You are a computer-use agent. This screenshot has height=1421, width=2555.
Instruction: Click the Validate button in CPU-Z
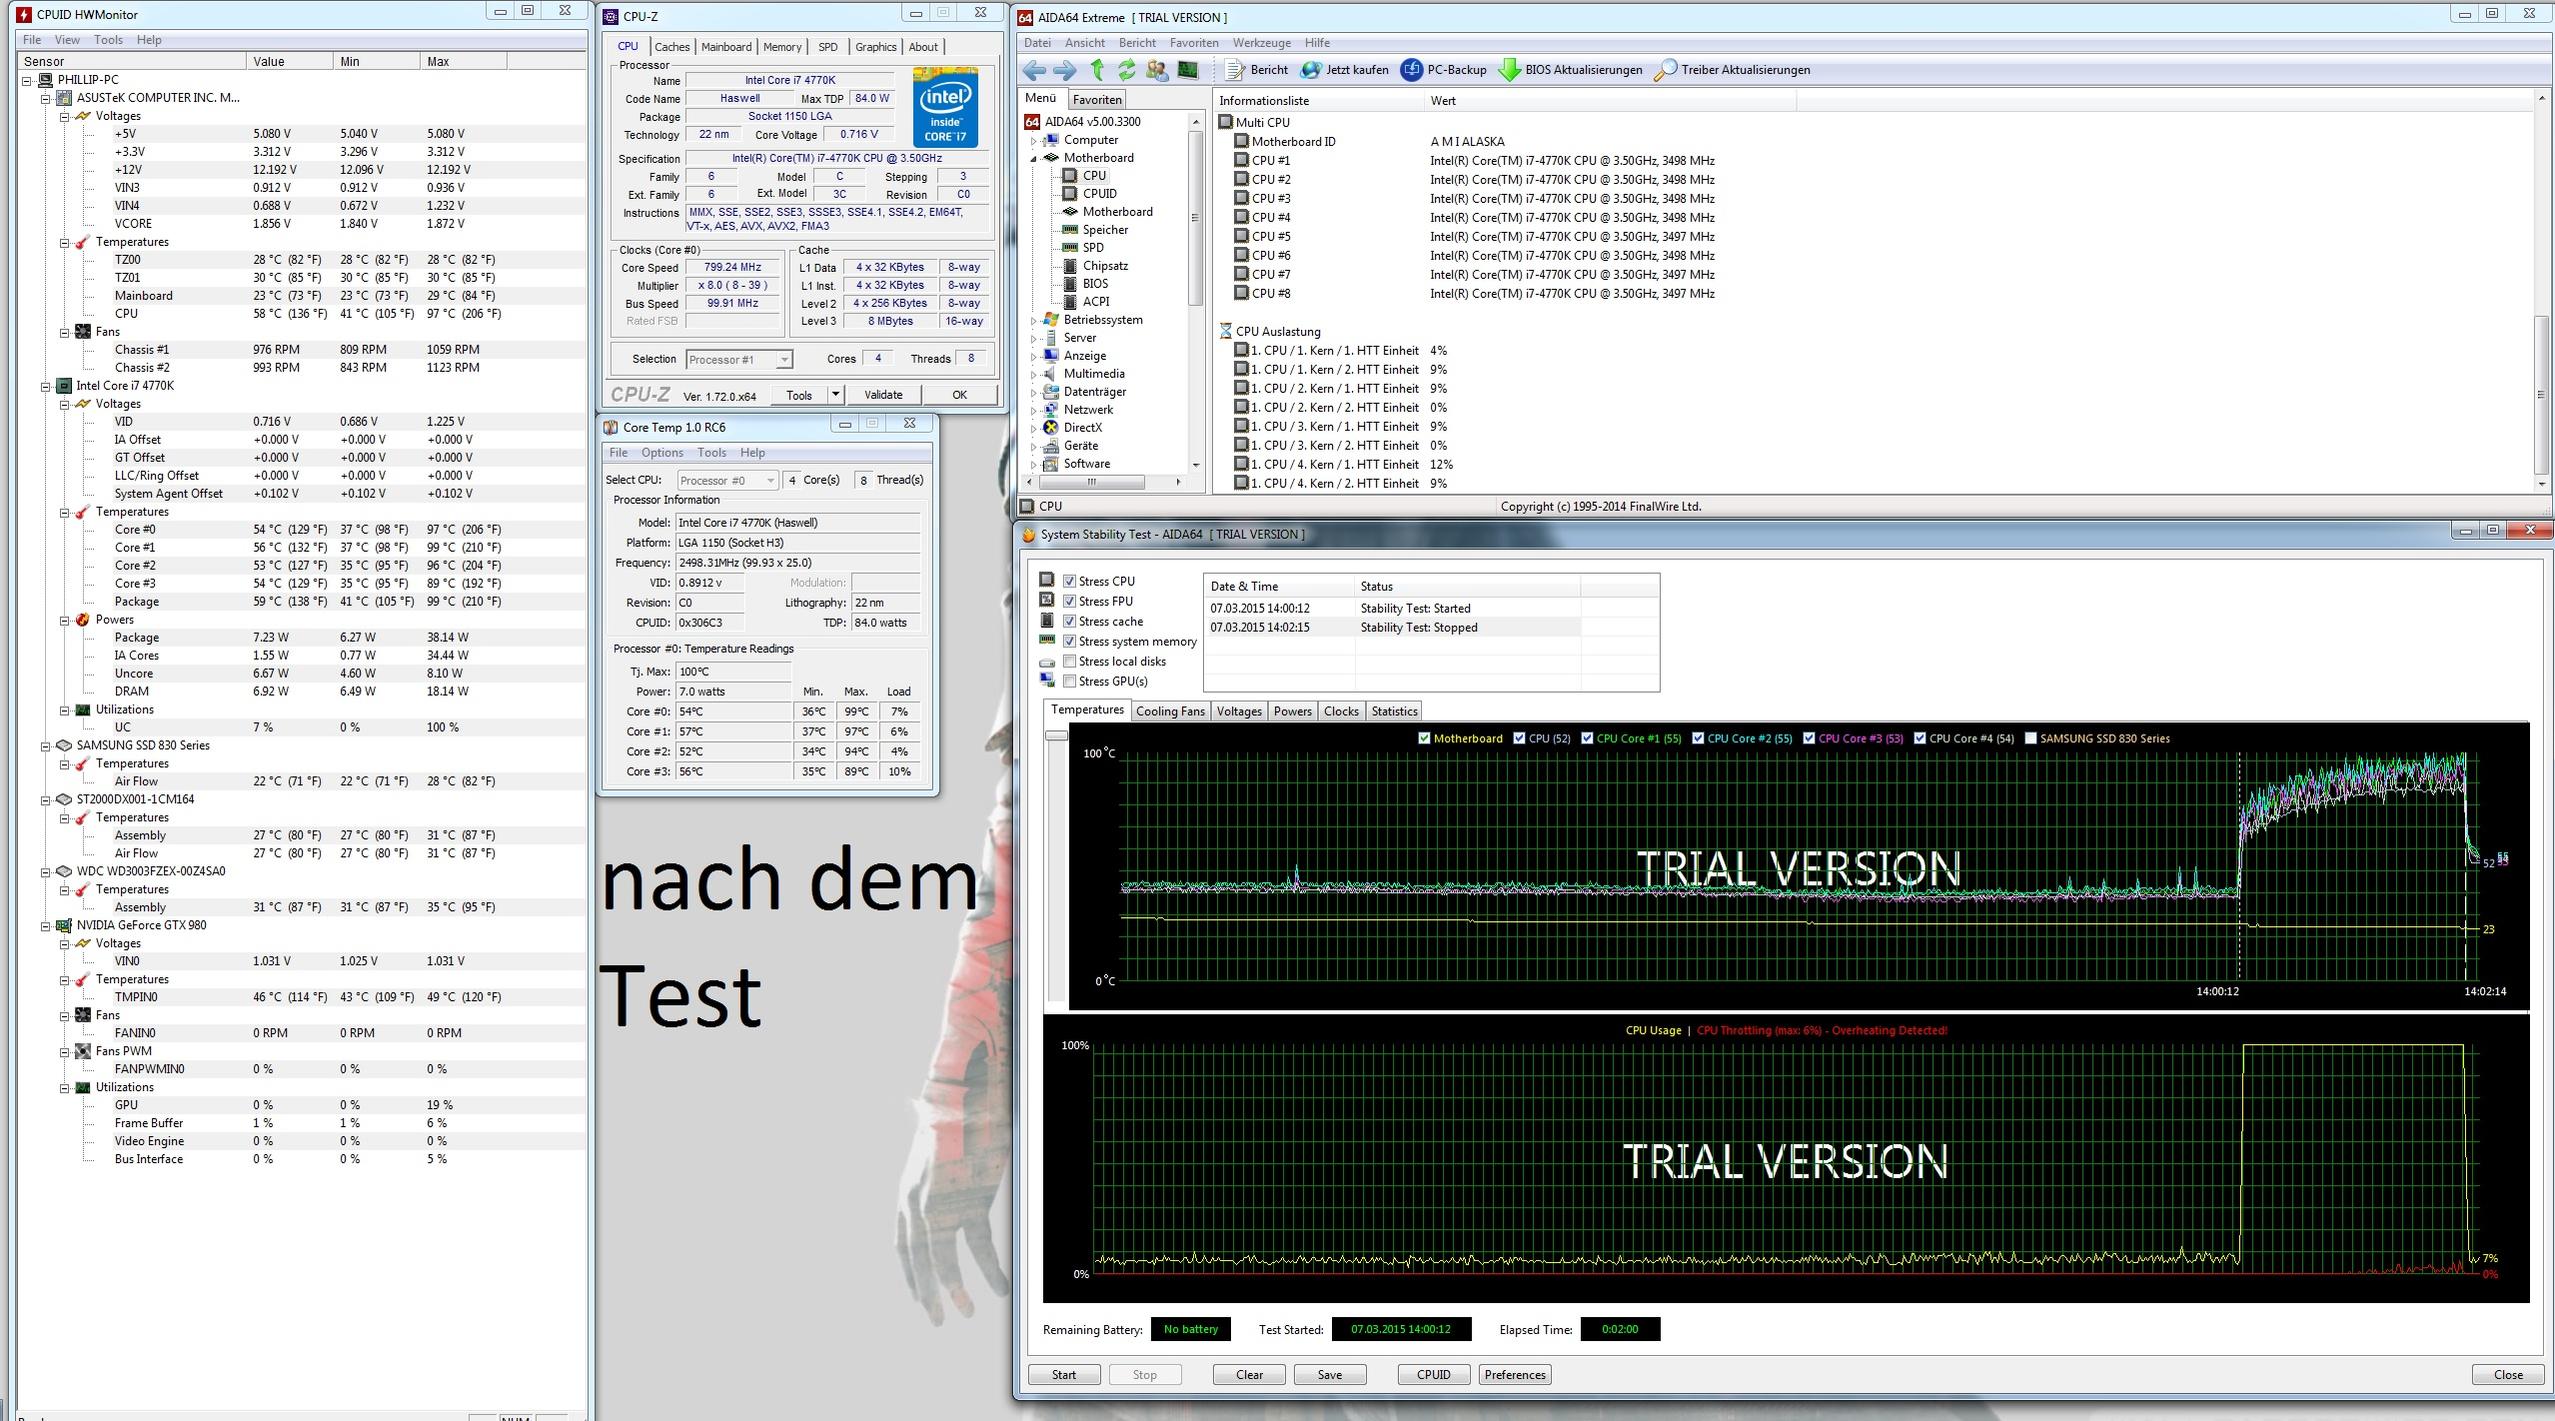pos(882,395)
